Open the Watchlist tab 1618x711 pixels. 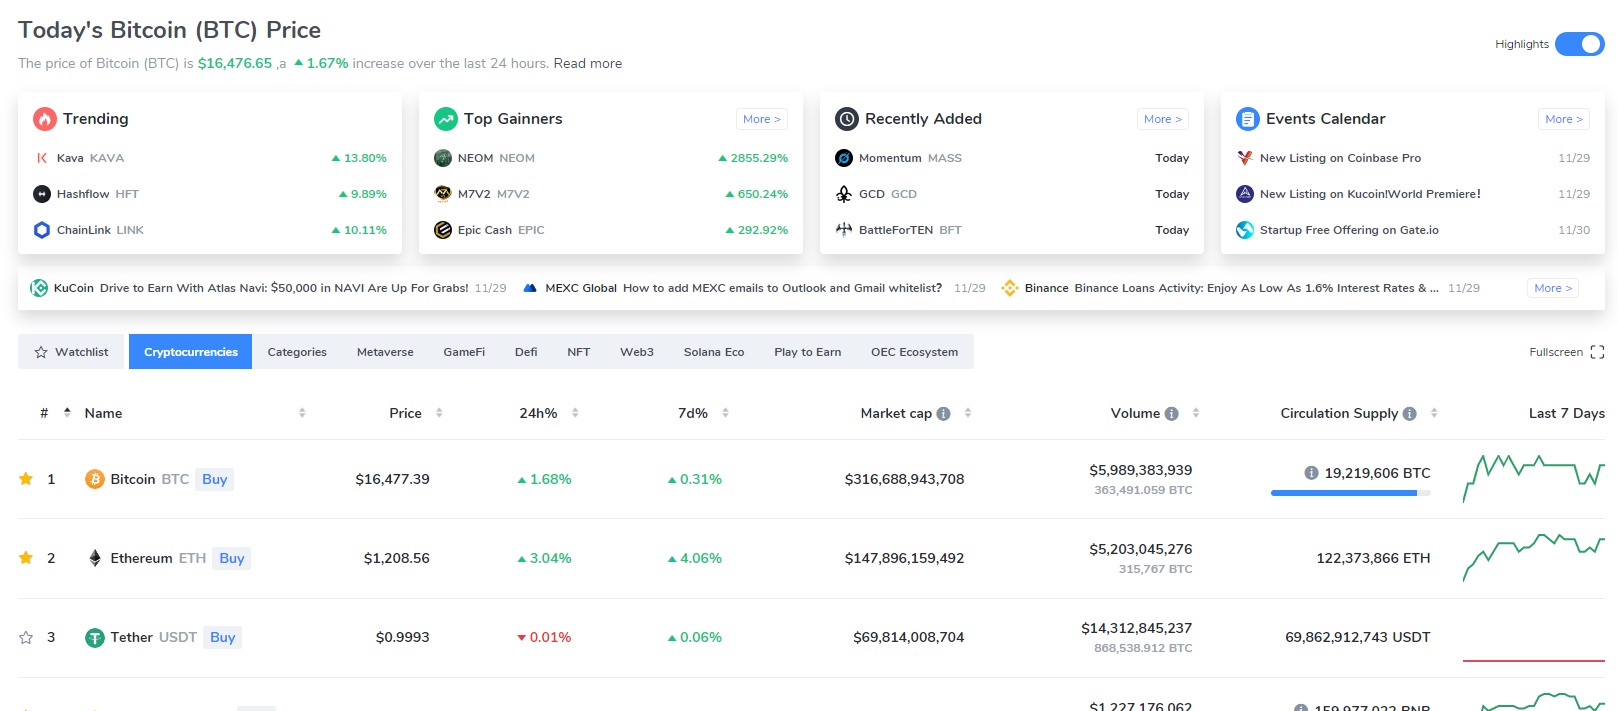(71, 352)
